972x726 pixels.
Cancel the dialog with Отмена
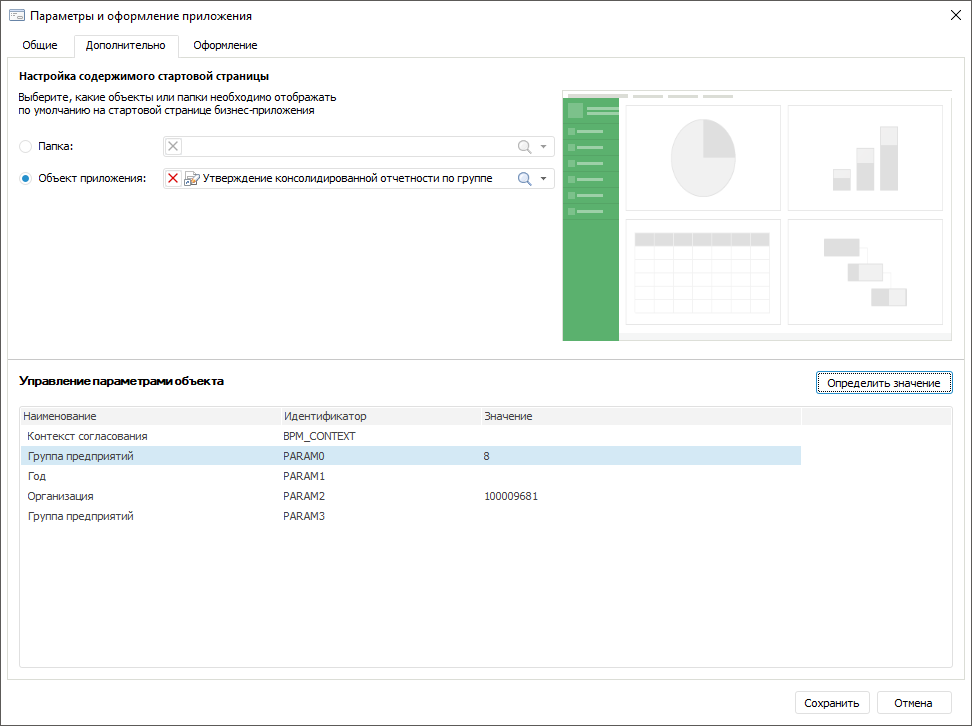[914, 703]
